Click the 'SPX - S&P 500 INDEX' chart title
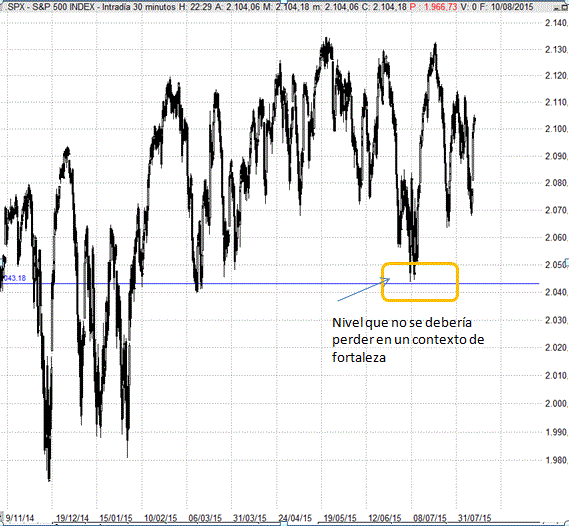The image size is (569, 526). pos(52,6)
